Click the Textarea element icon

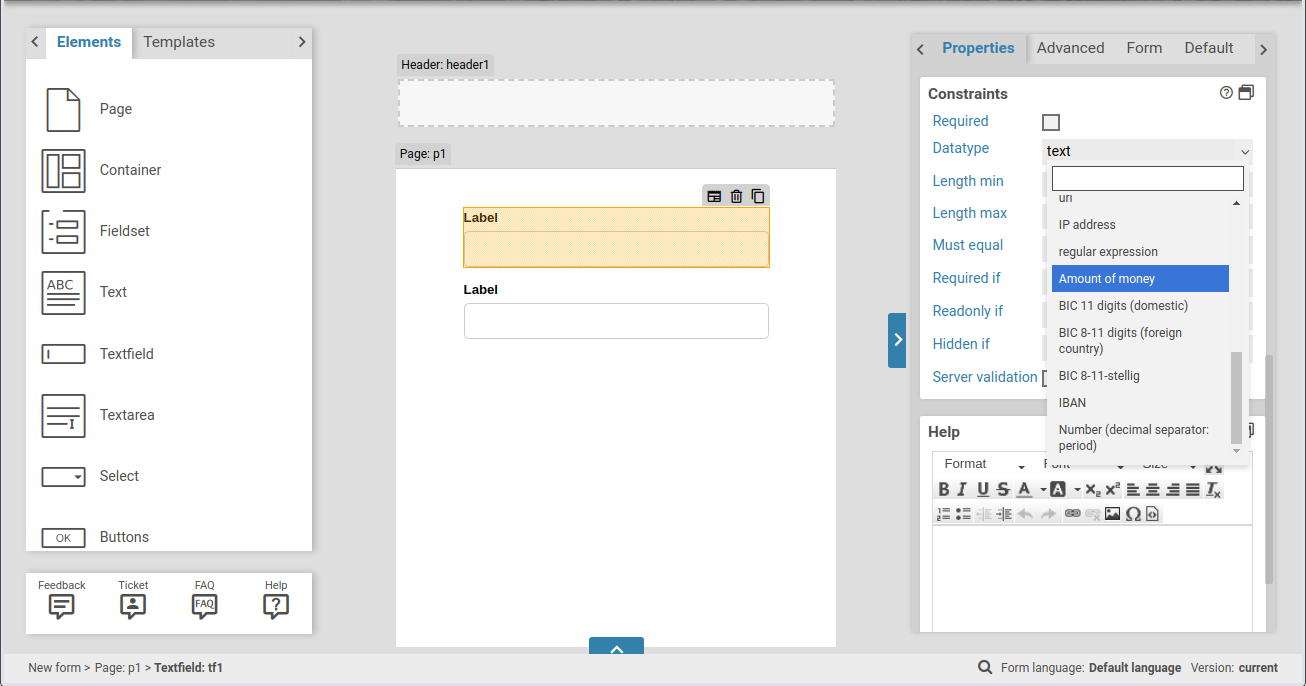[63, 415]
